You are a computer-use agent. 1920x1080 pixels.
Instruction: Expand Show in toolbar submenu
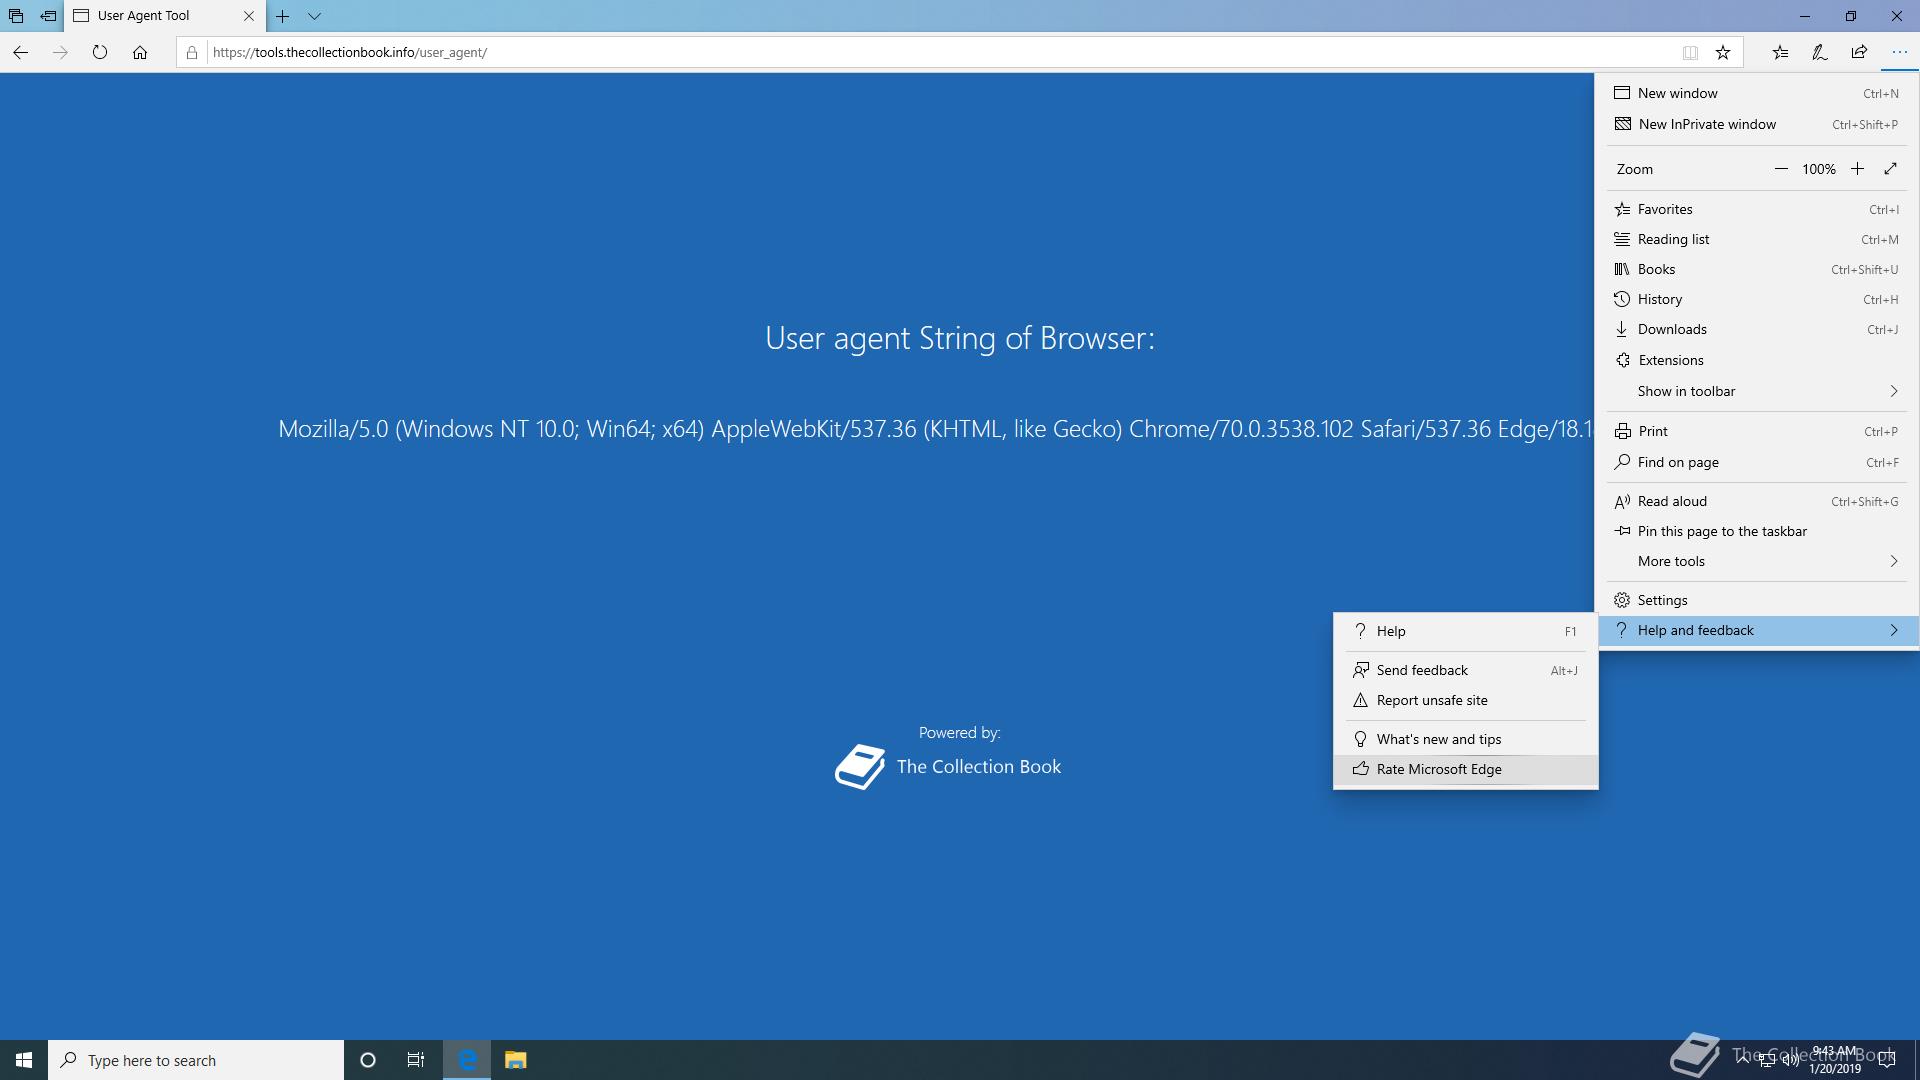point(1757,391)
